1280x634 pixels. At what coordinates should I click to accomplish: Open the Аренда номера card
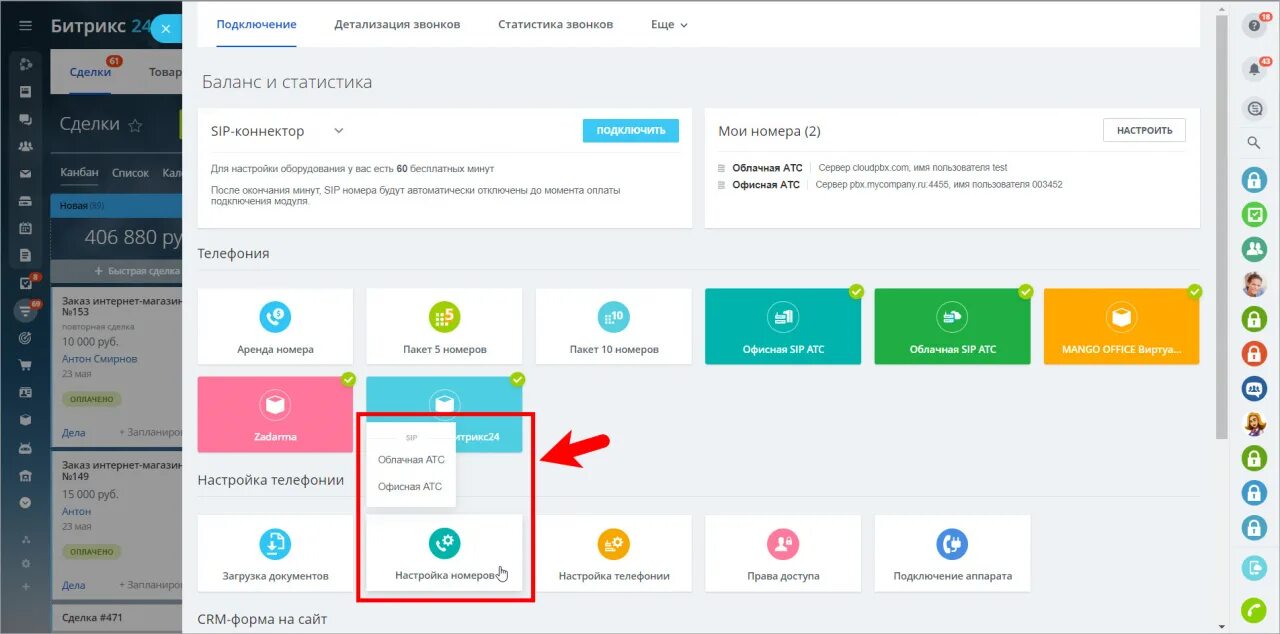coord(275,326)
